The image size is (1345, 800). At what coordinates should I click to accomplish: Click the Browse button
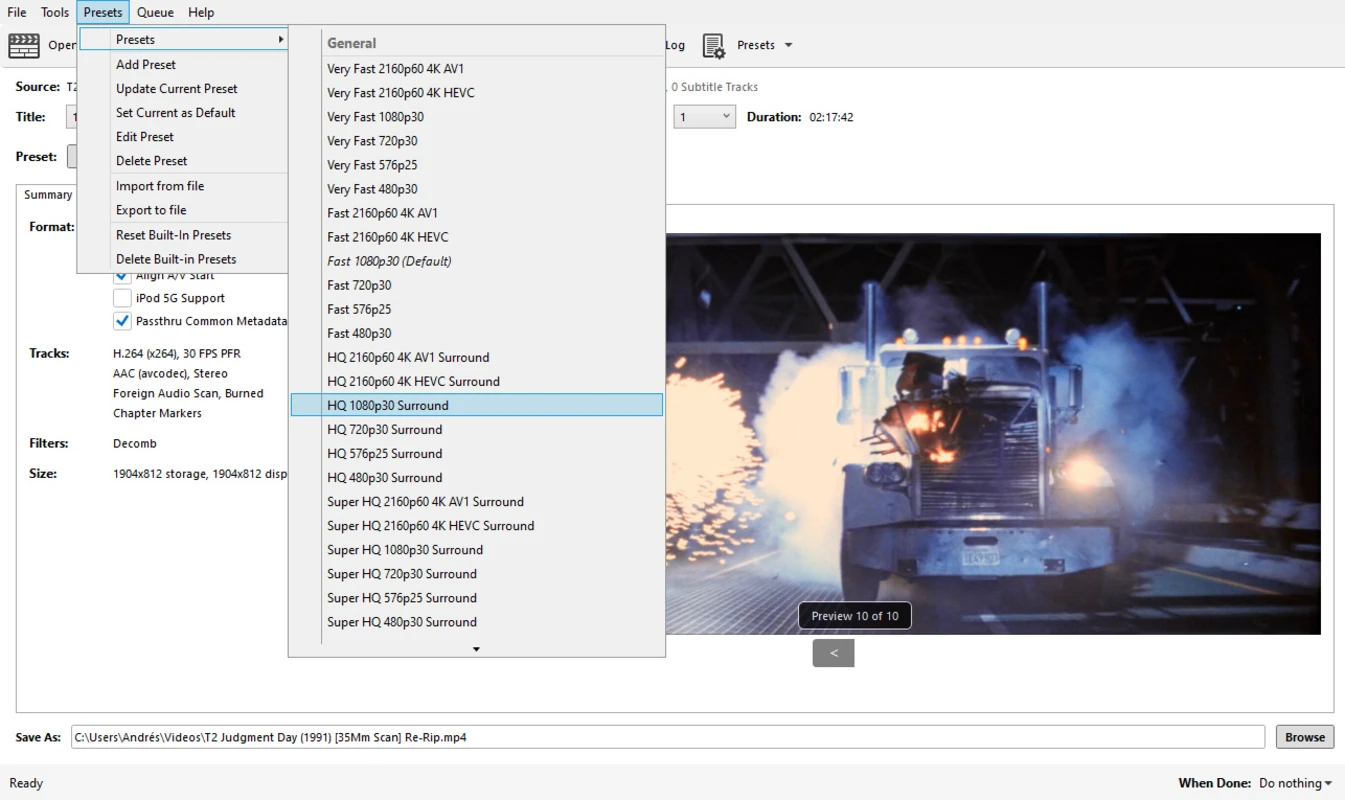pyautogui.click(x=1304, y=737)
